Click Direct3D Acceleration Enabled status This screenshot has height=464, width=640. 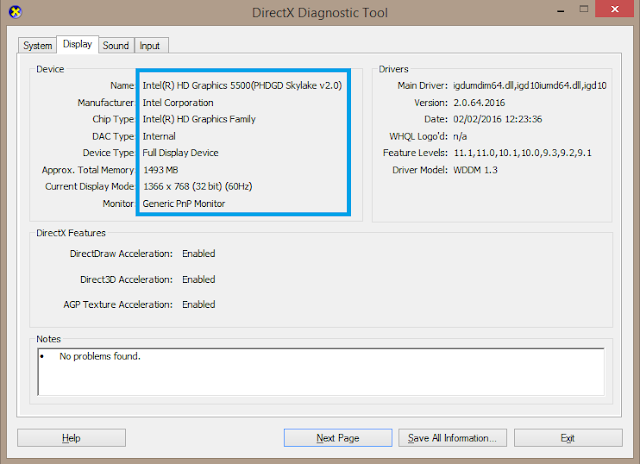199,279
